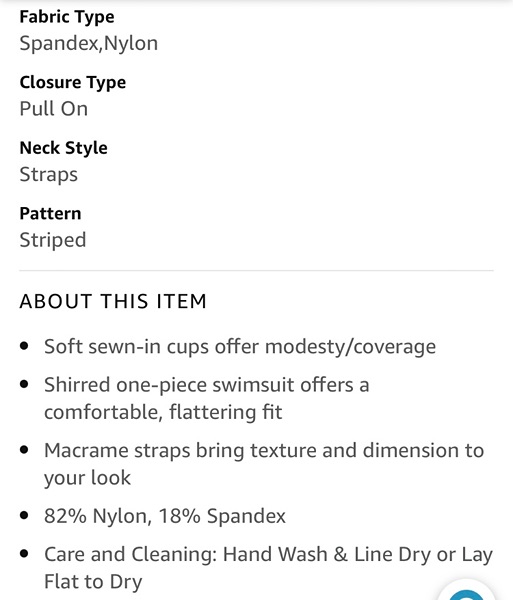
Task: Select the Neck Style heading
Action: coord(64,148)
